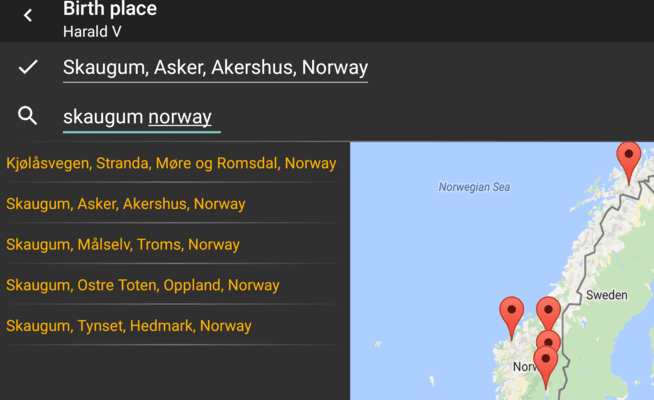Click the Norwegian Sea label on map

tap(474, 187)
